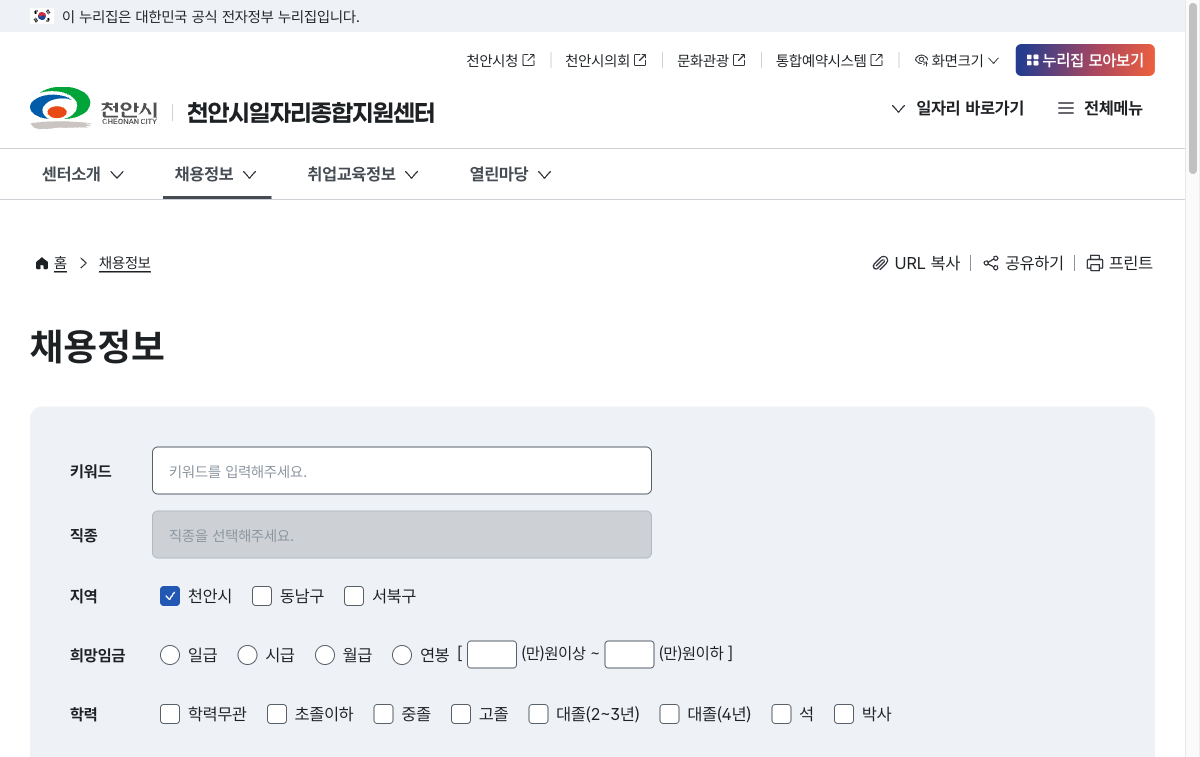Open the 천안시청 link
Screen dimensions: 1200x757
pos(500,60)
